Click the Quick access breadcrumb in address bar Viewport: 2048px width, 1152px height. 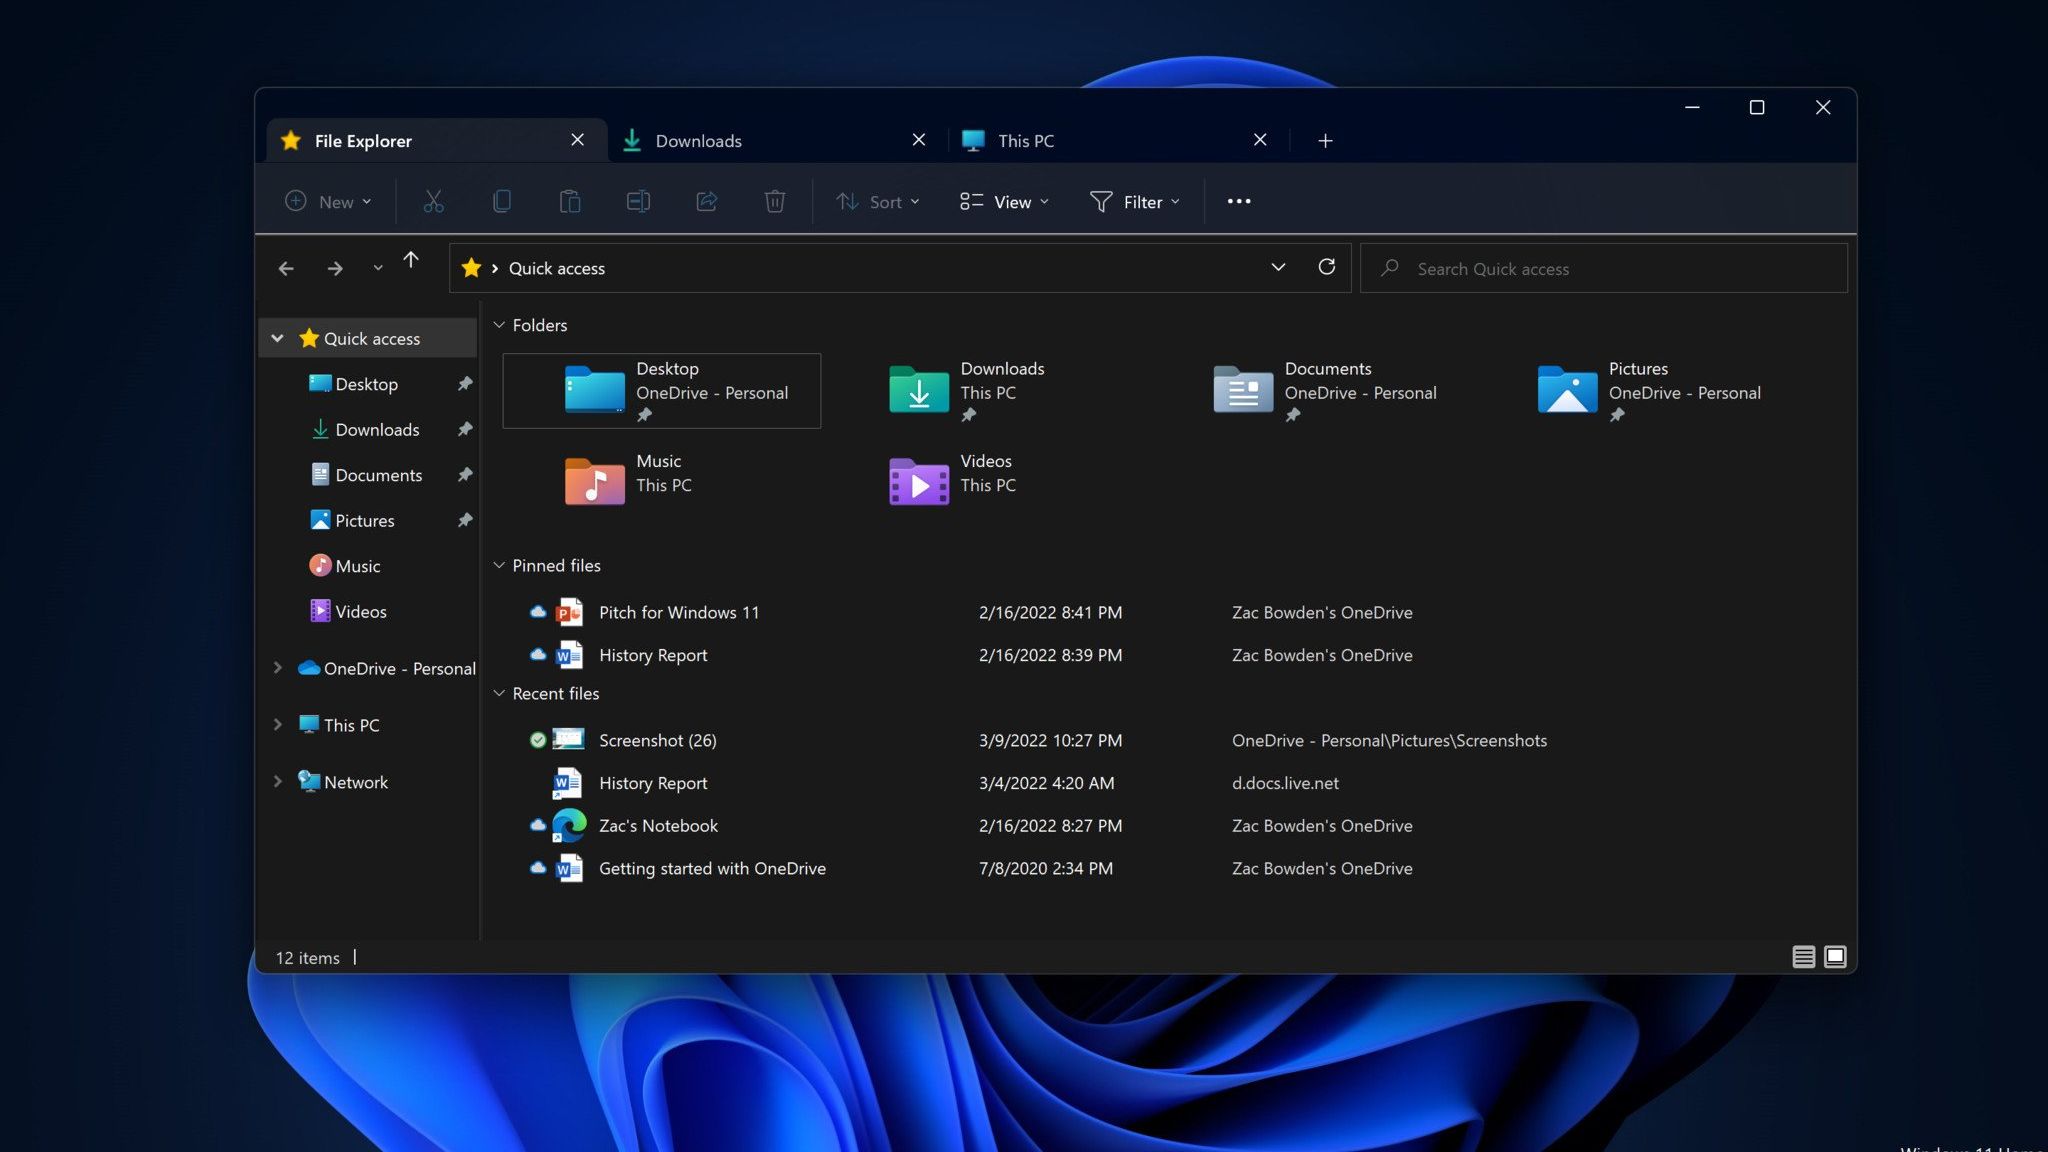[557, 268]
